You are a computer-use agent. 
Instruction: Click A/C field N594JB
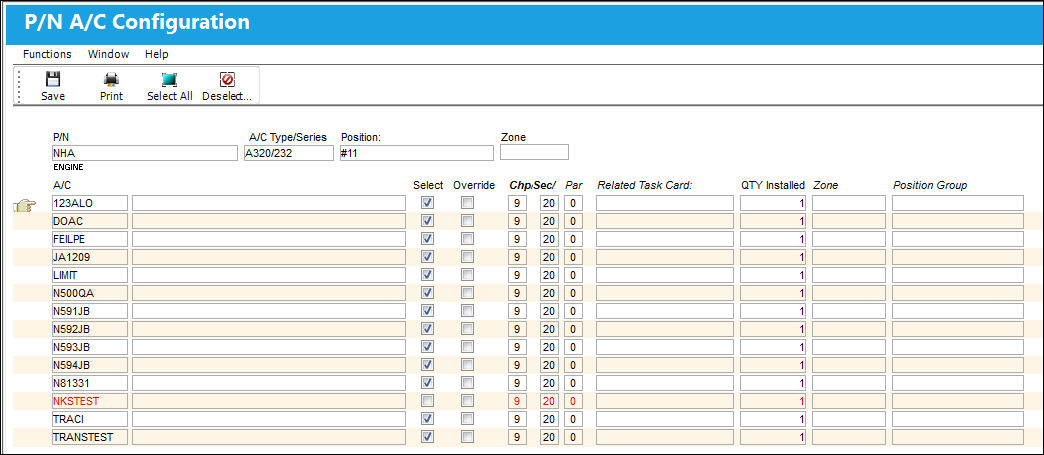click(x=90, y=365)
